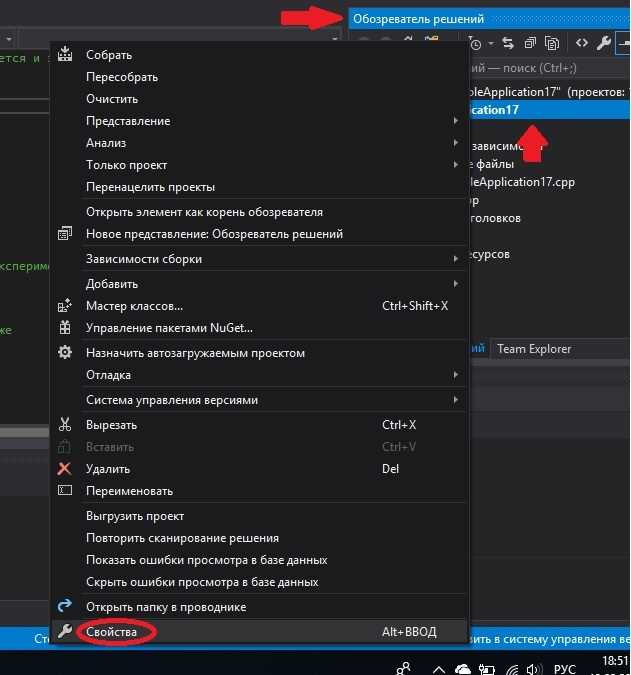Screen dimensions: 631x675
Task: Click the wrench icon next to Свойства
Action: click(x=66, y=632)
